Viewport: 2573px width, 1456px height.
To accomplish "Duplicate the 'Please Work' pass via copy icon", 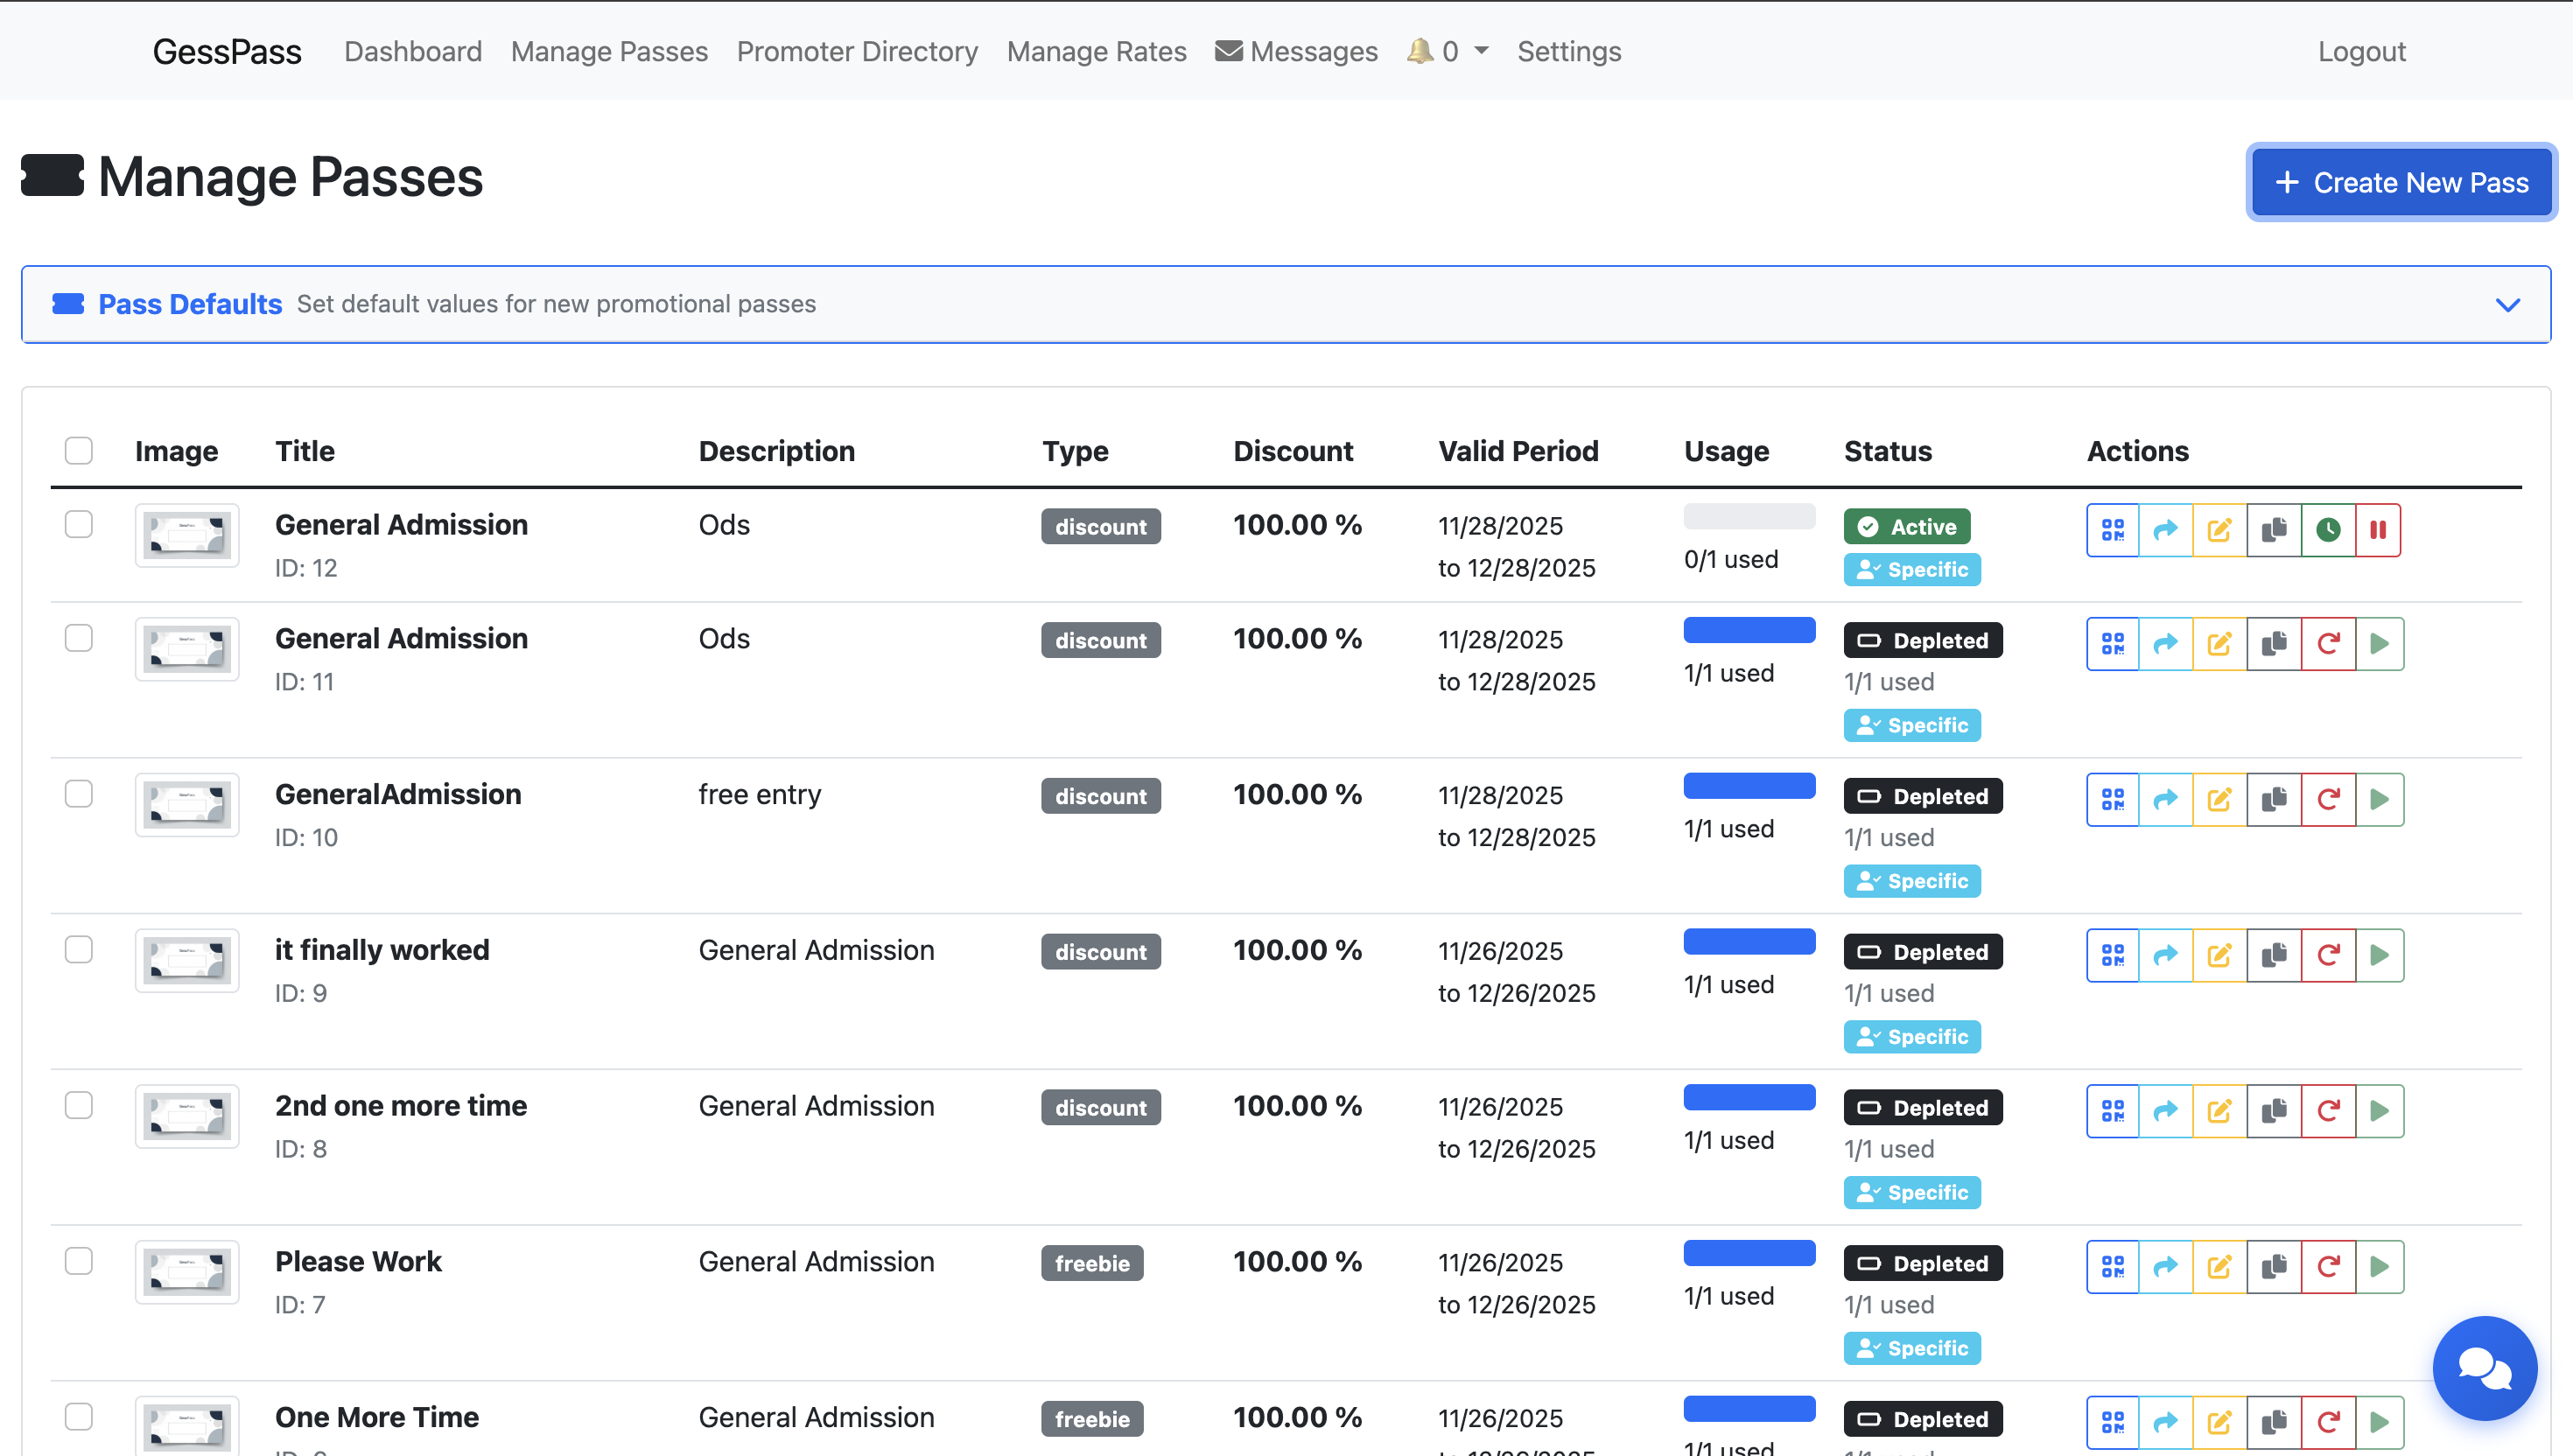I will [2274, 1266].
